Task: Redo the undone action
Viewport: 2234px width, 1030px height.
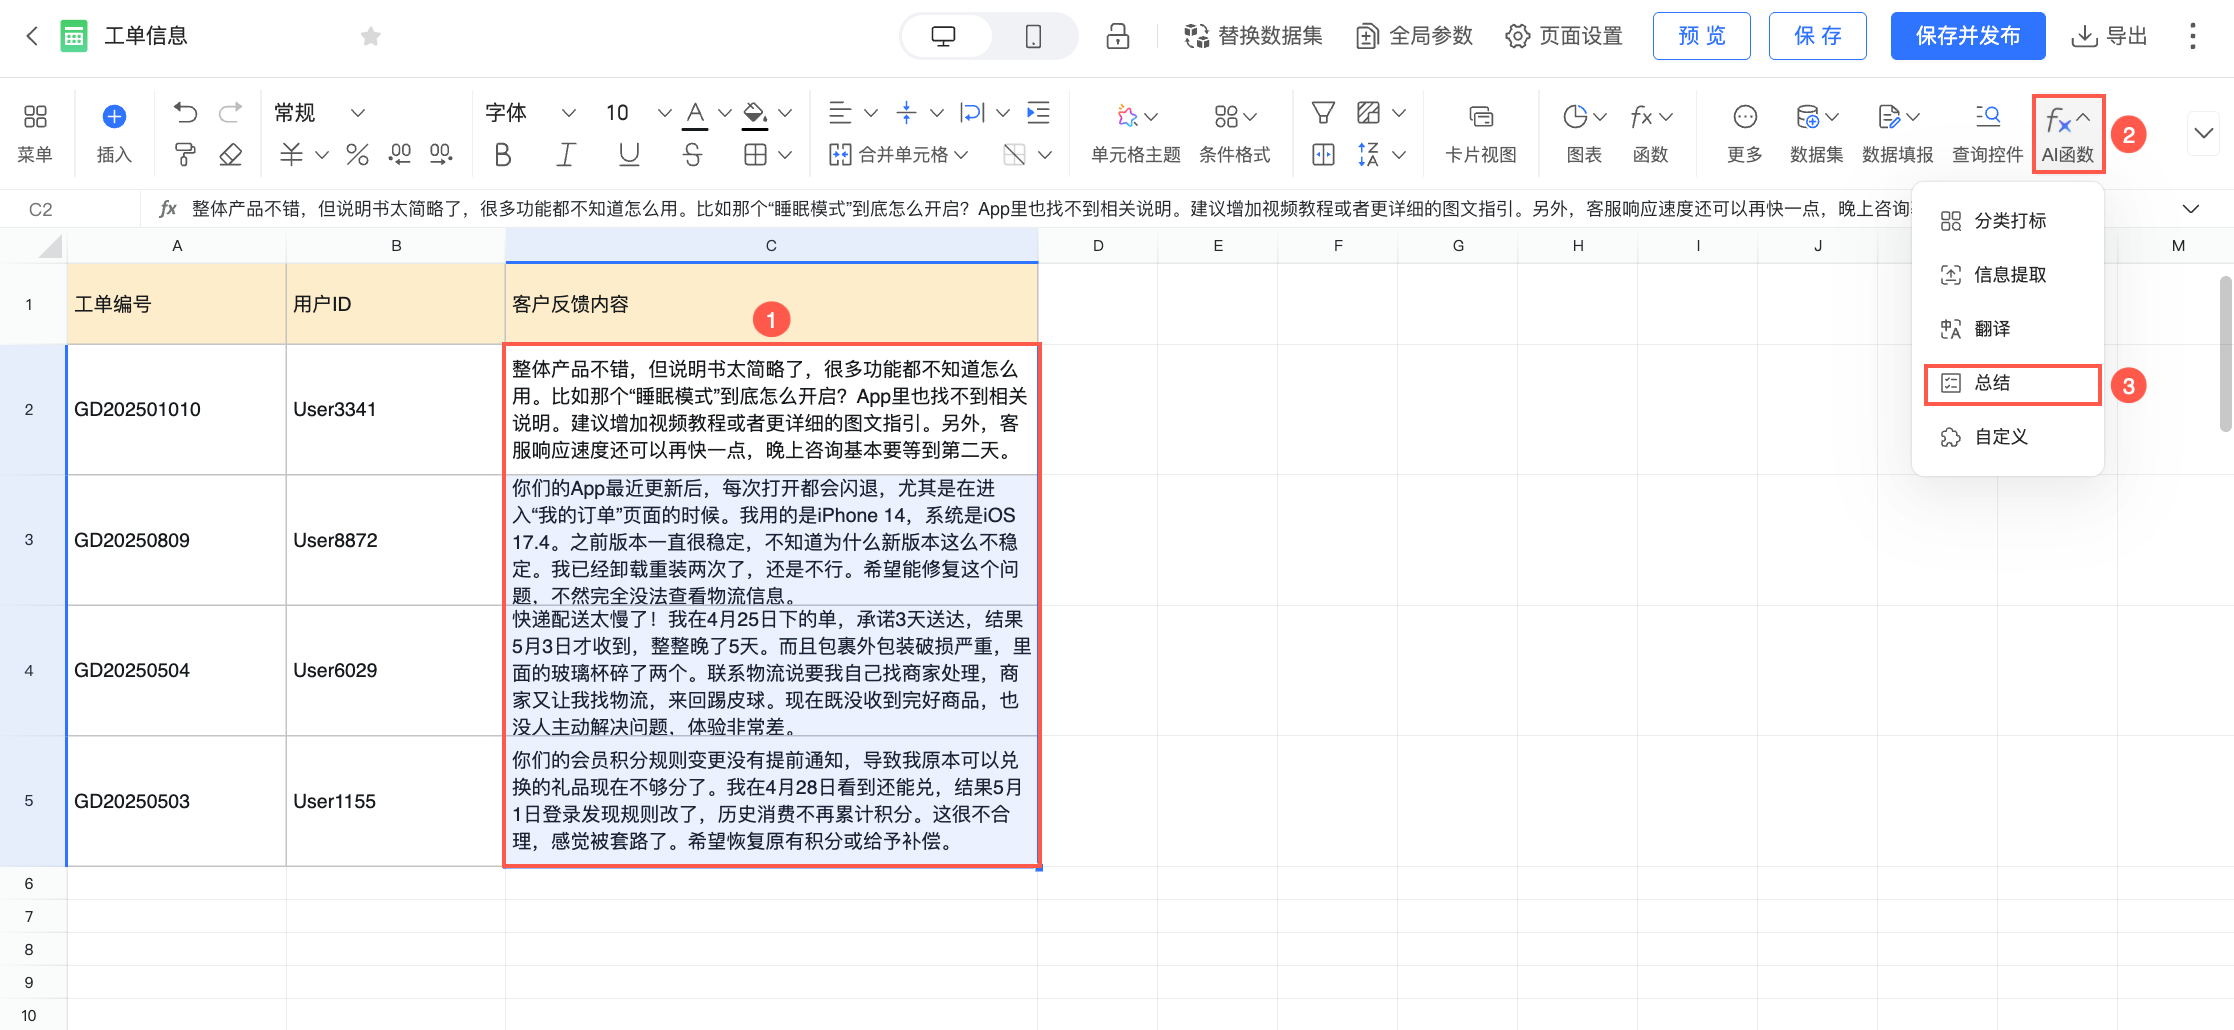Action: 231,113
